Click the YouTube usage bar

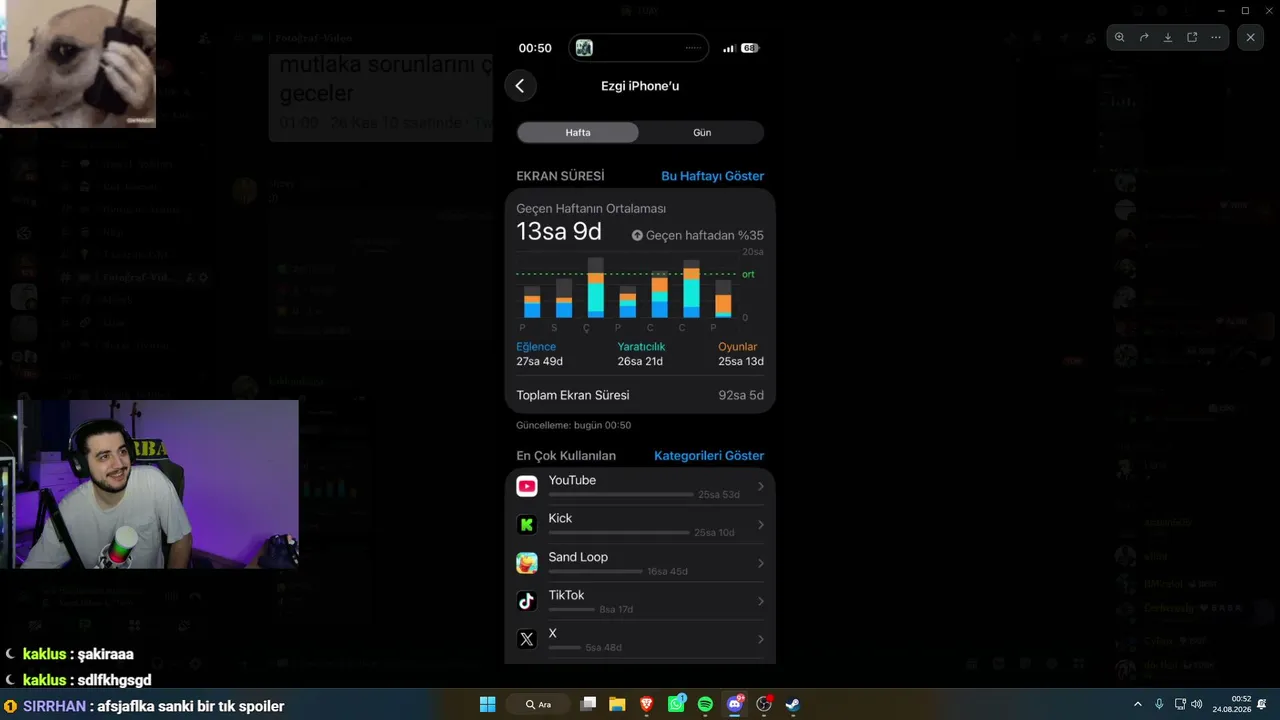click(621, 495)
